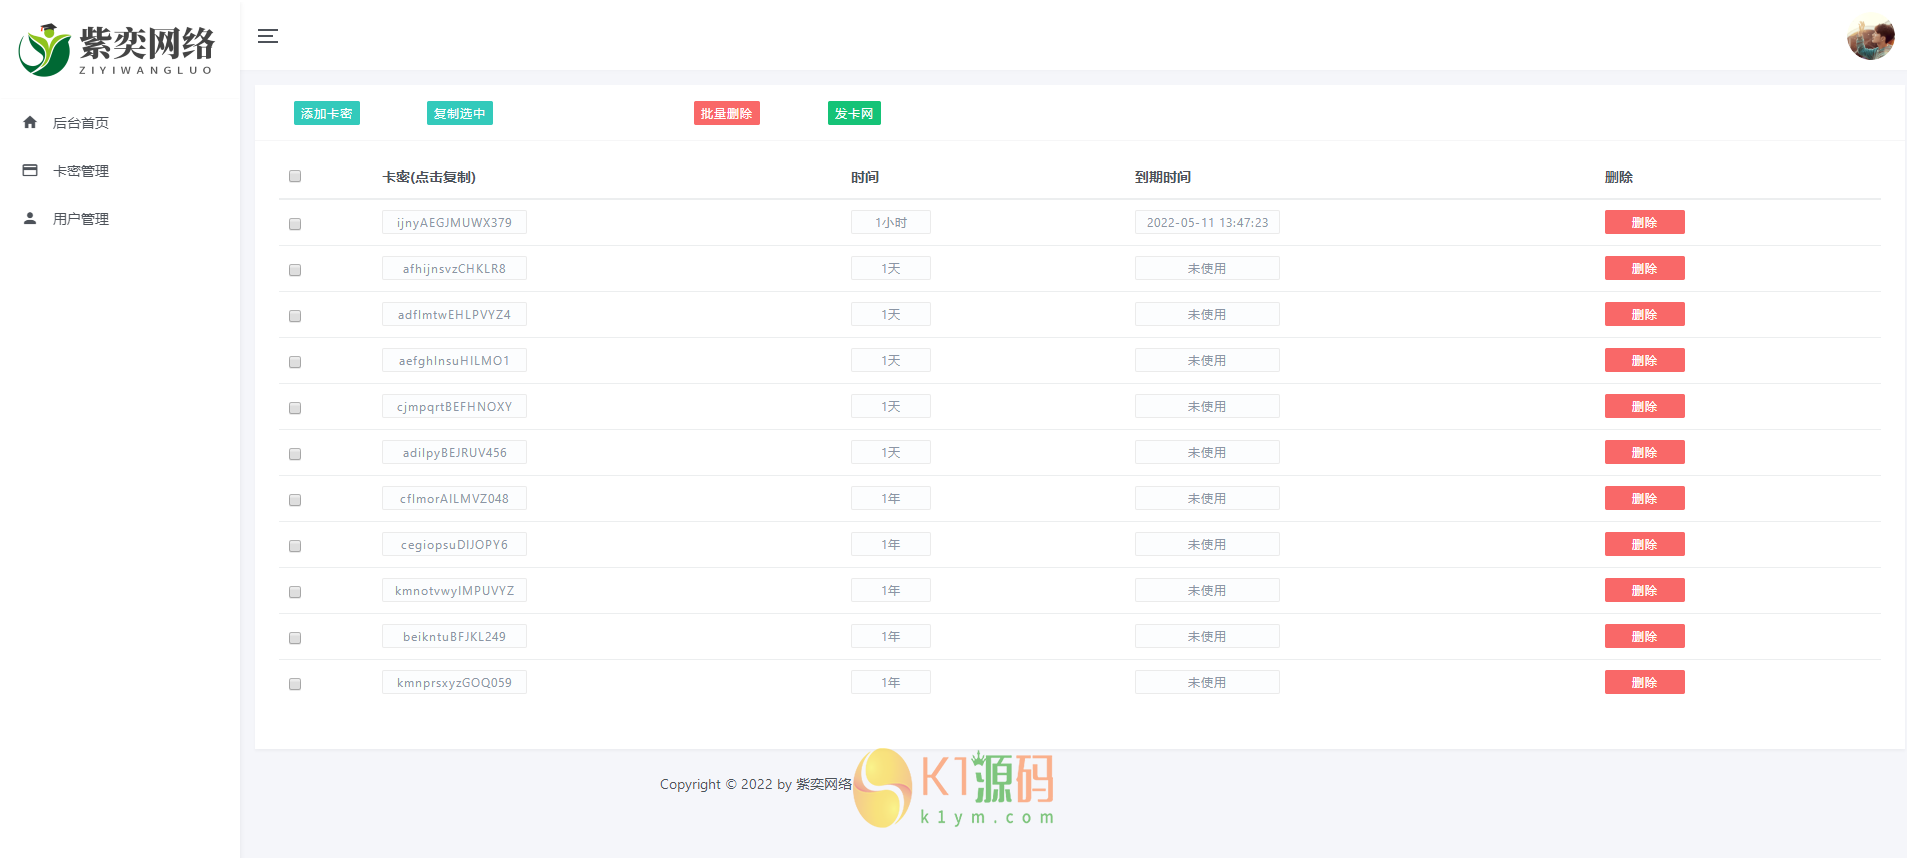This screenshot has height=858, width=1907.
Task: Click the 1天 cell for afhijnsvzCHKLR8
Action: (x=891, y=268)
